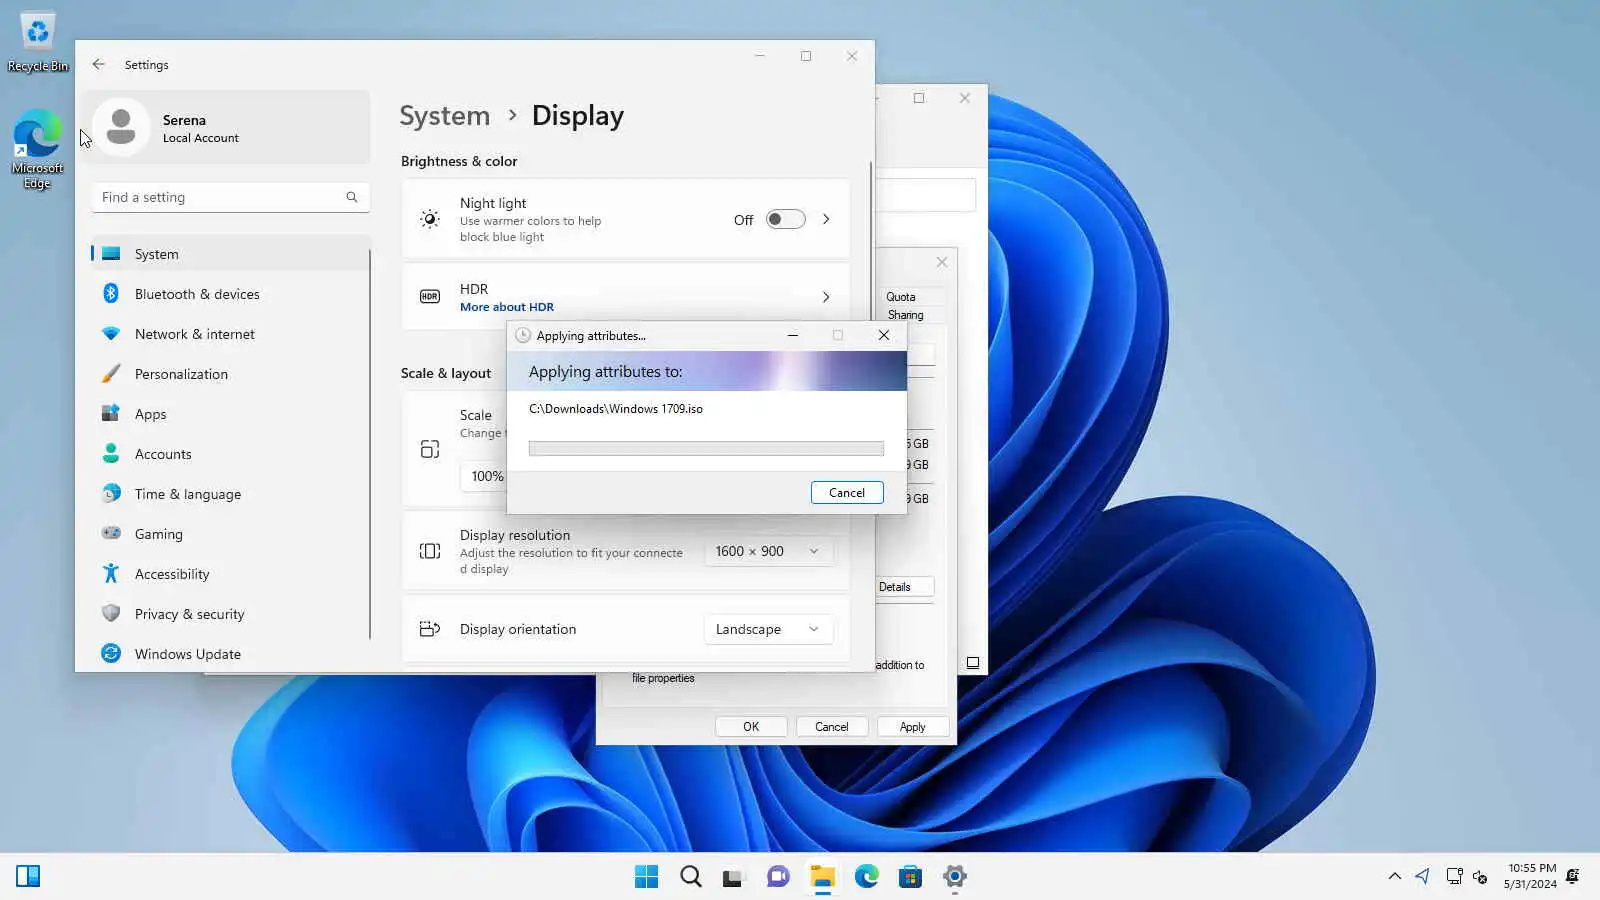
Task: Click Cancel beside OK in Properties window
Action: pyautogui.click(x=831, y=727)
